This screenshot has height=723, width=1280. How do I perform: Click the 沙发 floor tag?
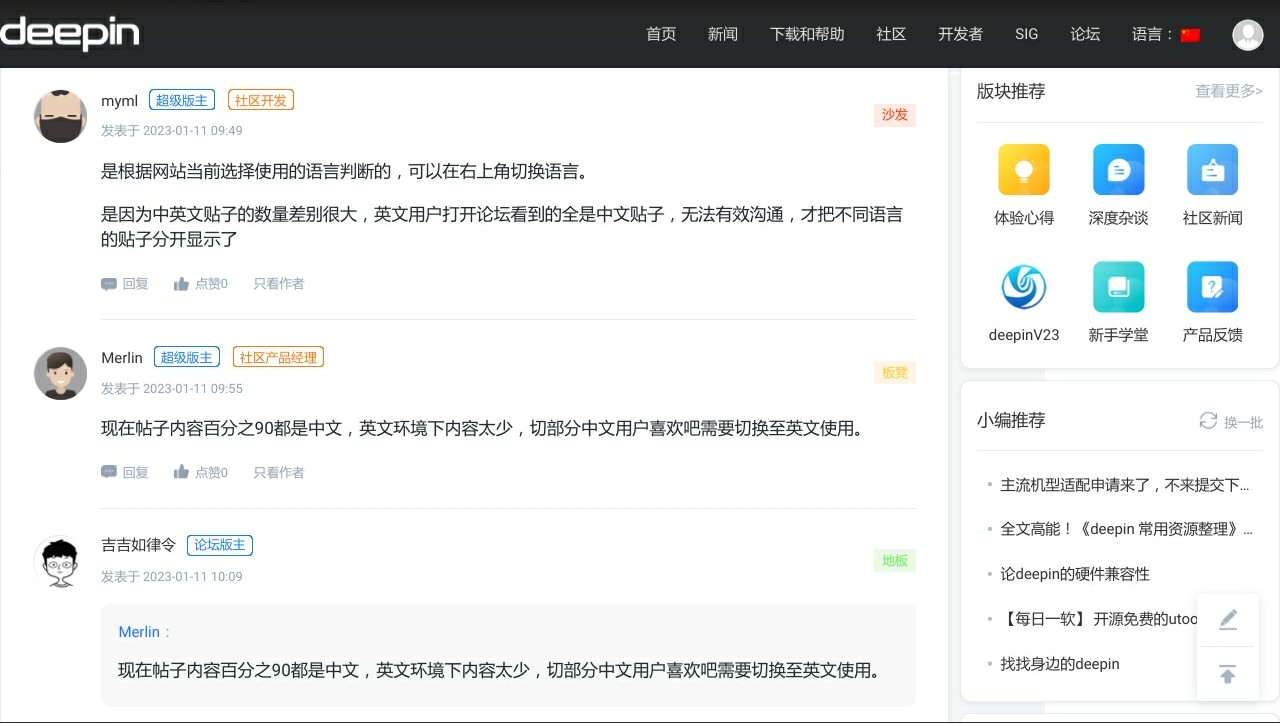895,115
